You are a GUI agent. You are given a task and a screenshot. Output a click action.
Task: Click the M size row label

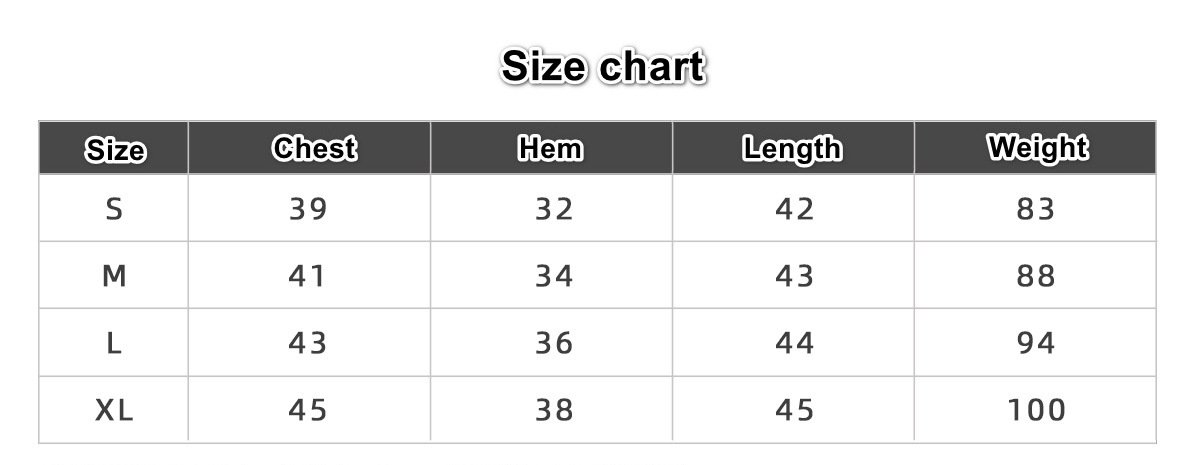(114, 276)
